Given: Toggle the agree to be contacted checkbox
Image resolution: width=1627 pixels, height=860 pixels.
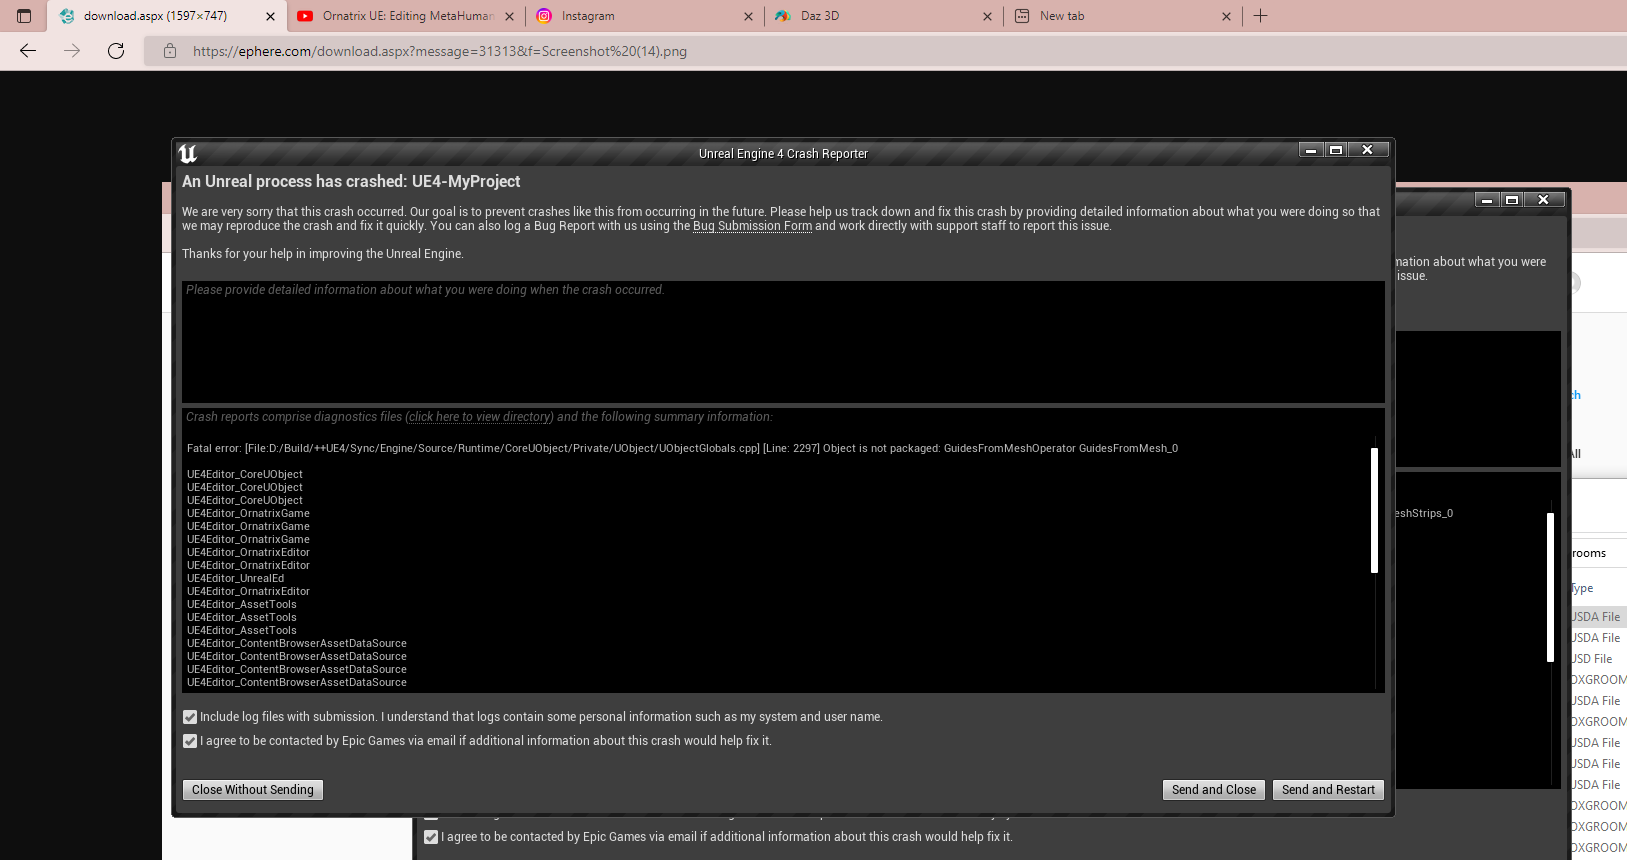Looking at the screenshot, I should pos(190,741).
